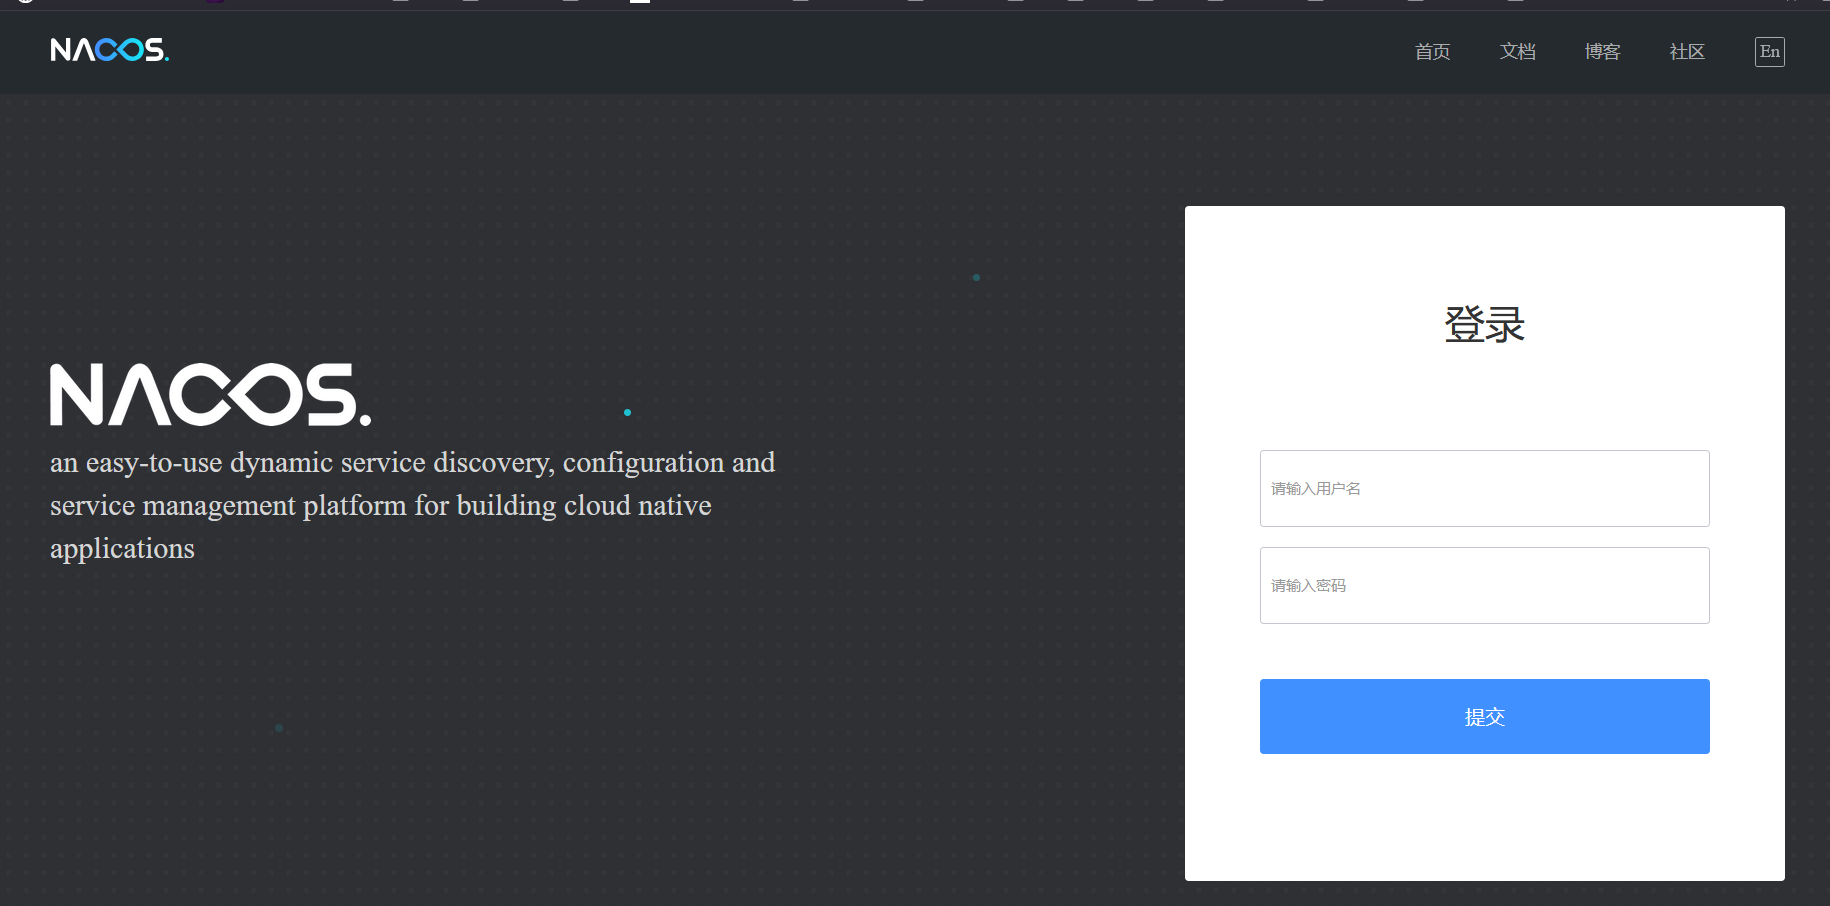Go to the 博客 blog menu item

(x=1602, y=52)
